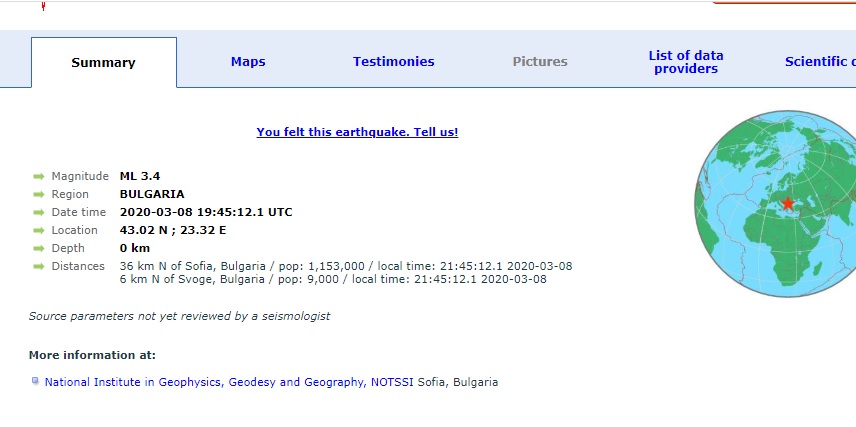Open the Scientific tab at the right edge
Viewport: 856px width, 427px height.
(819, 62)
